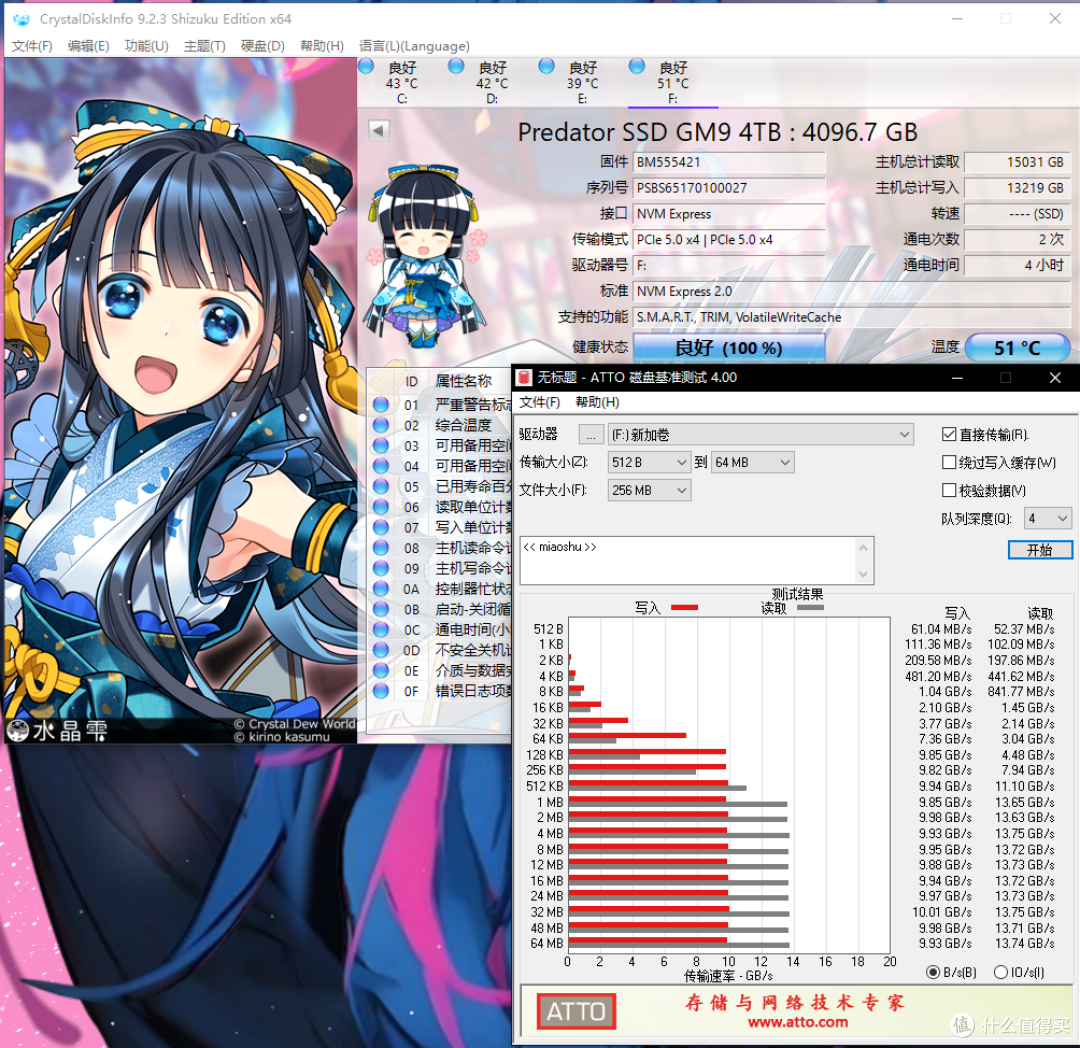Viewport: 1080px width, 1048px height.
Task: Open the queue depth dropdown showing 4
Action: click(1048, 518)
